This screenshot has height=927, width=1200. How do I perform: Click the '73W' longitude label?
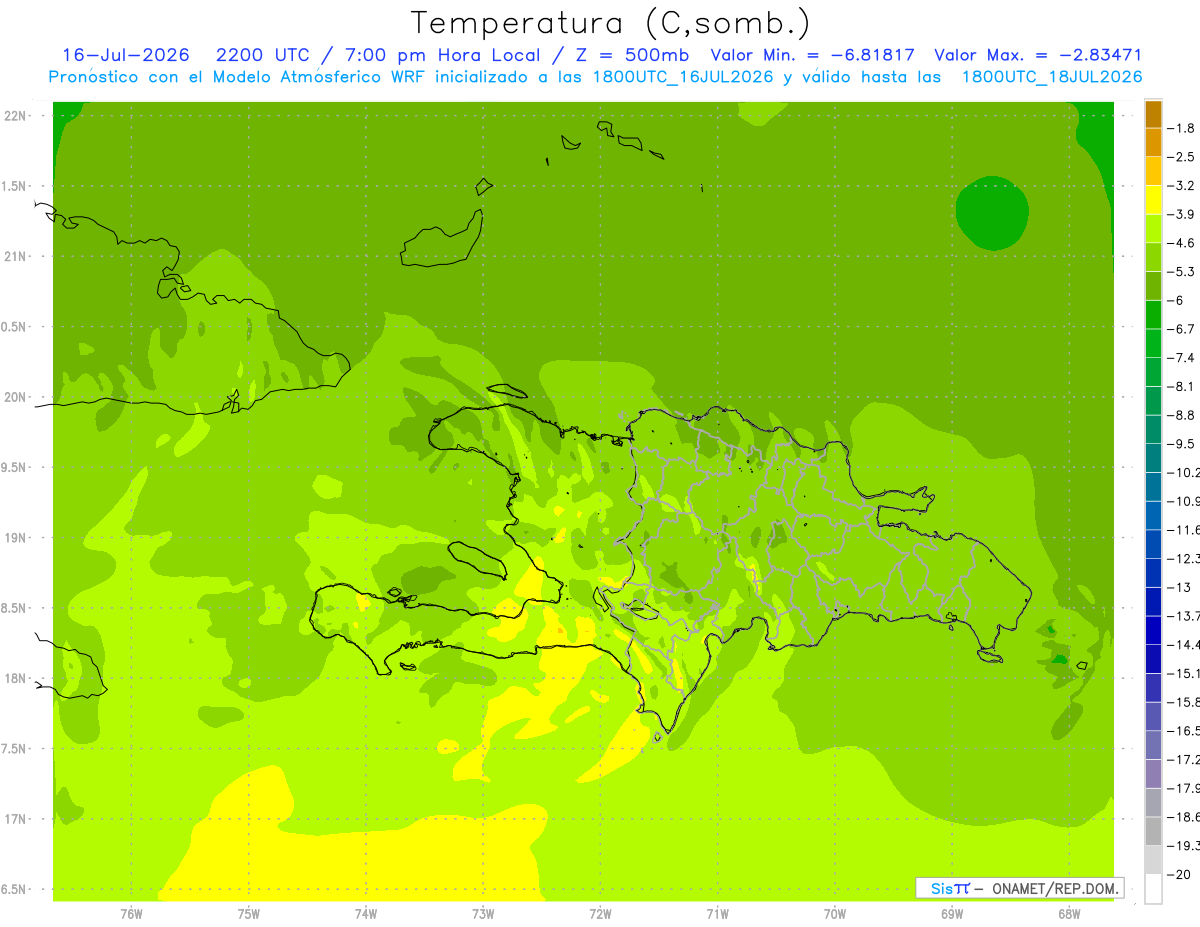pyautogui.click(x=483, y=914)
